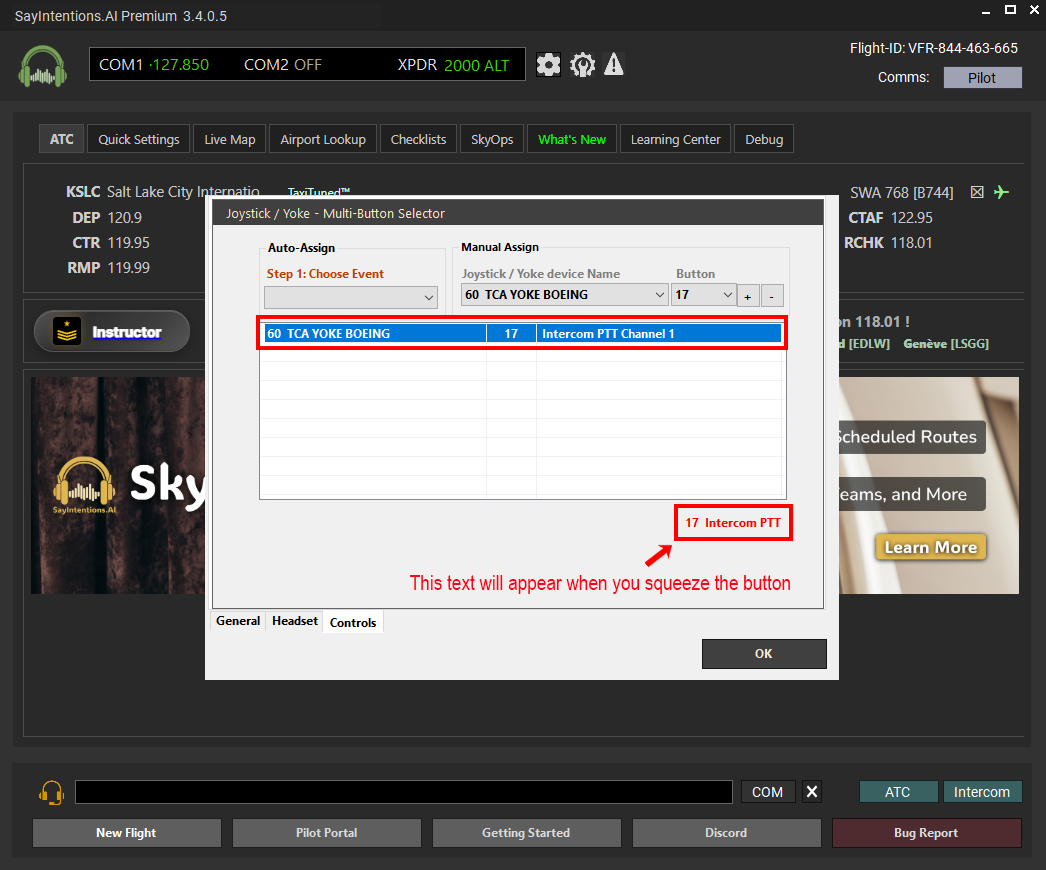
Task: Click the New Flight button
Action: (x=127, y=833)
